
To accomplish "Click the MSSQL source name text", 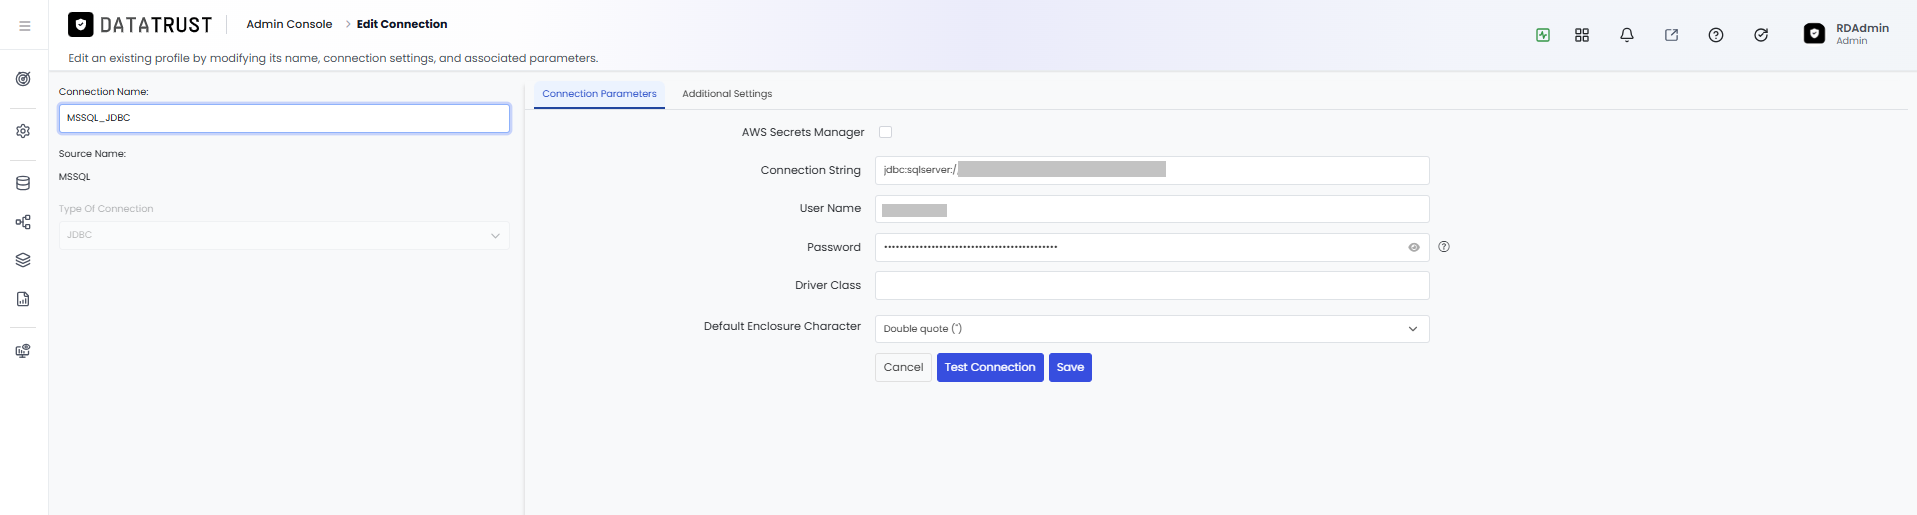I will (75, 177).
